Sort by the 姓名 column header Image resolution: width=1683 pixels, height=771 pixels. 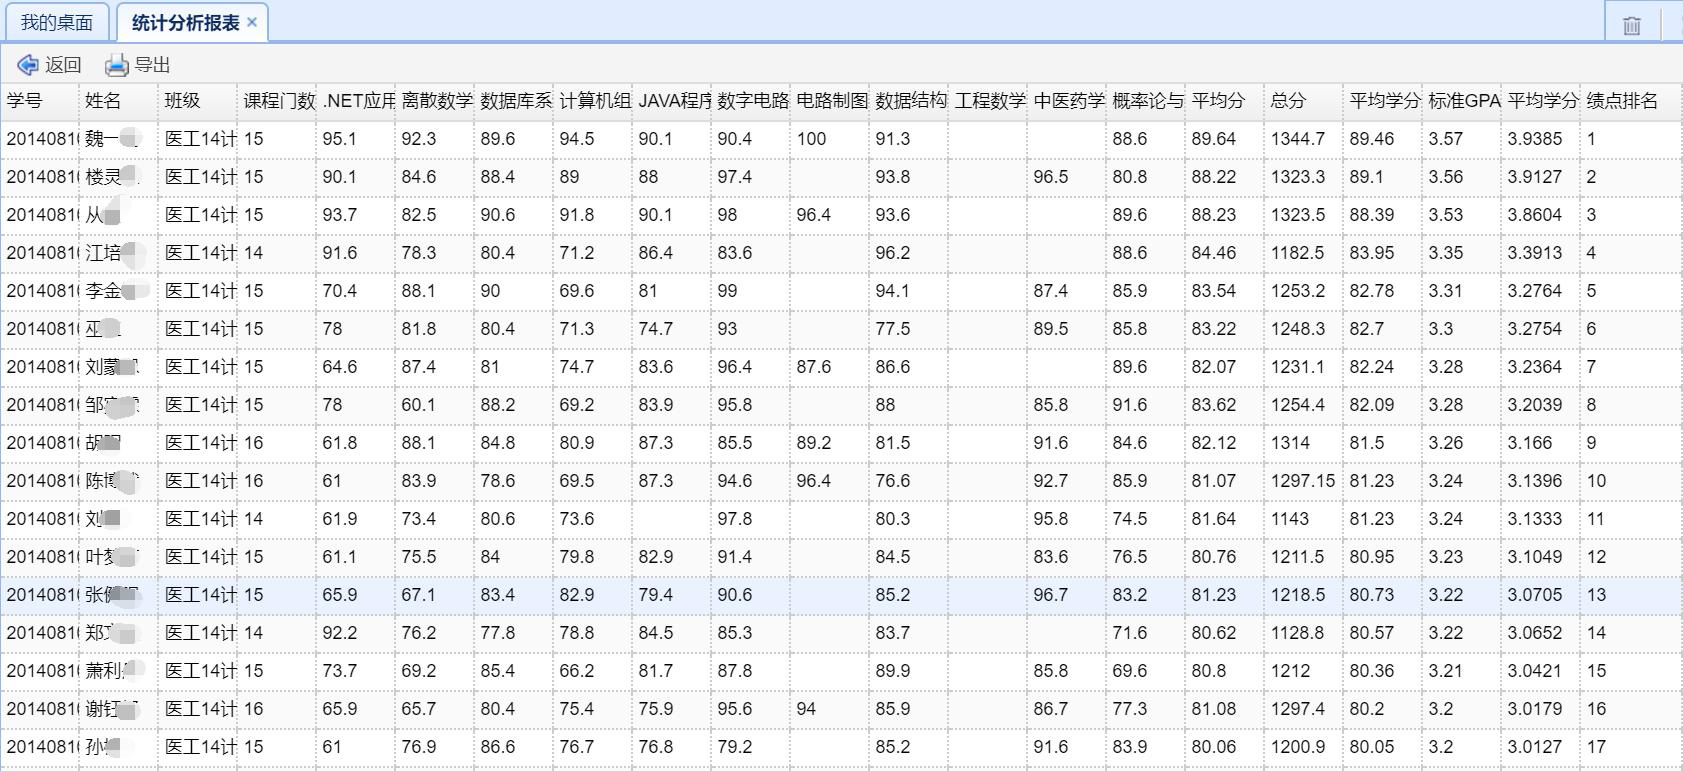click(x=103, y=101)
